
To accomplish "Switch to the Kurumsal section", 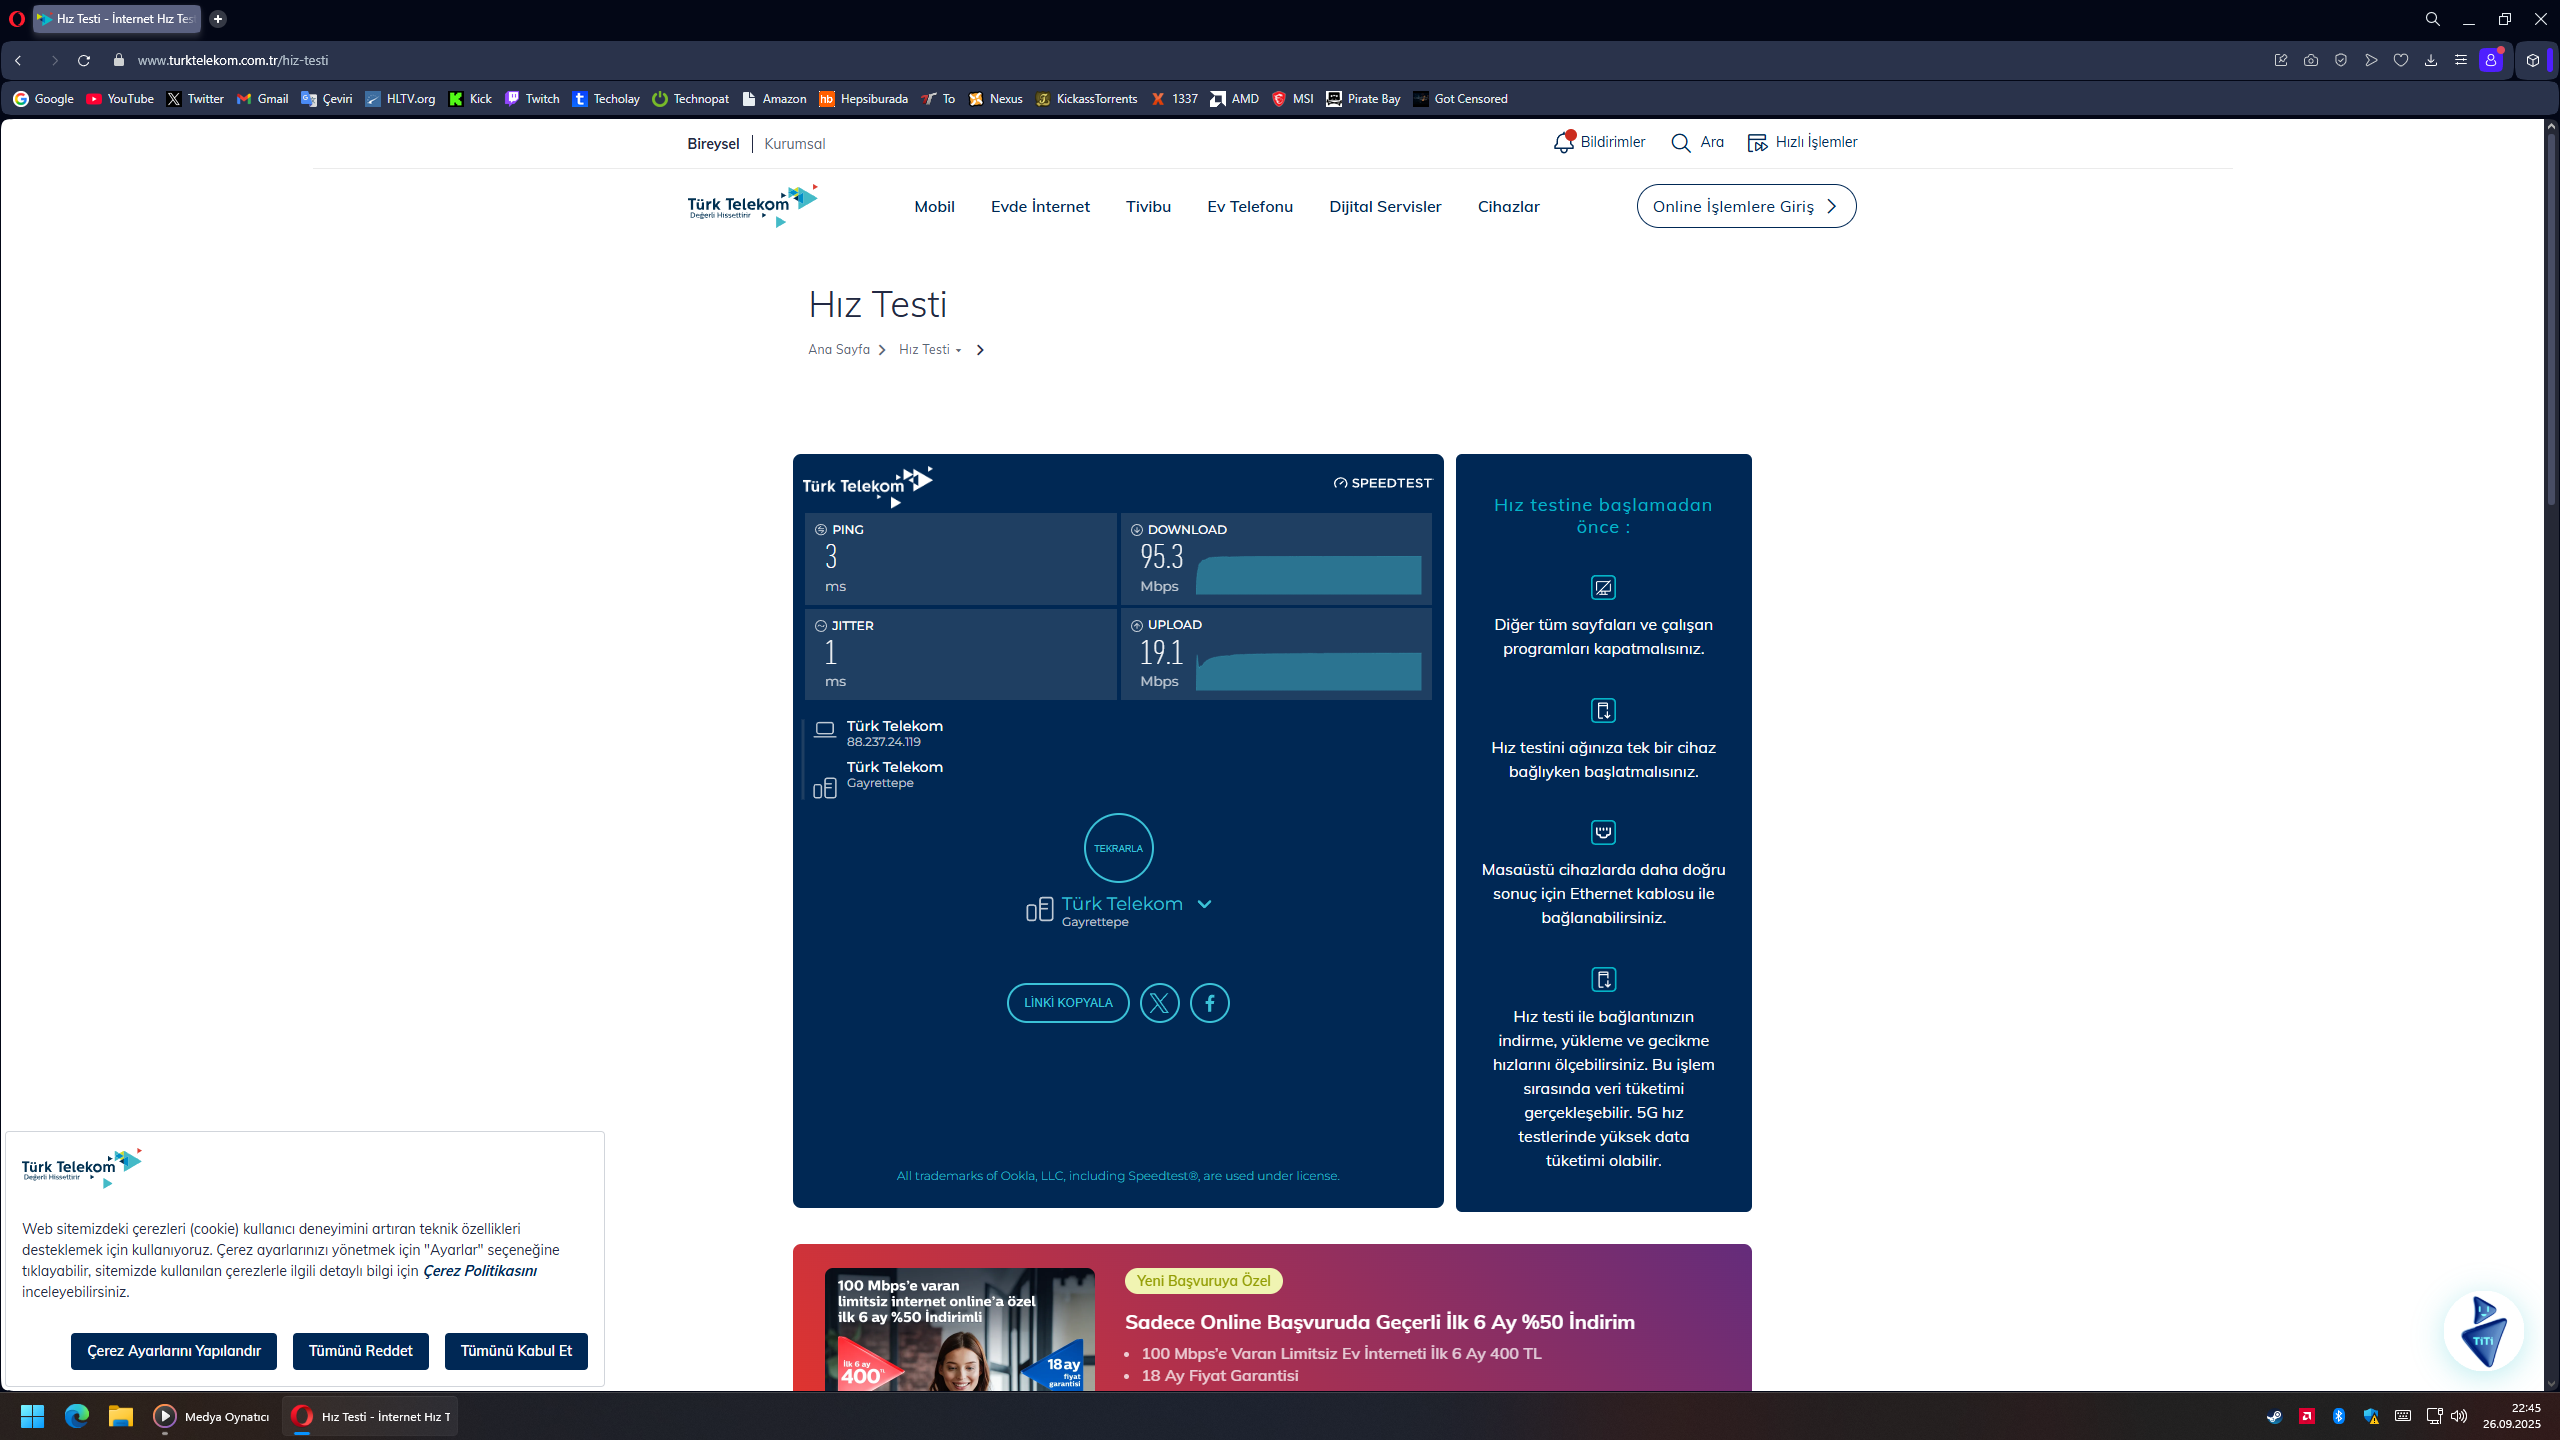I will coord(794,144).
